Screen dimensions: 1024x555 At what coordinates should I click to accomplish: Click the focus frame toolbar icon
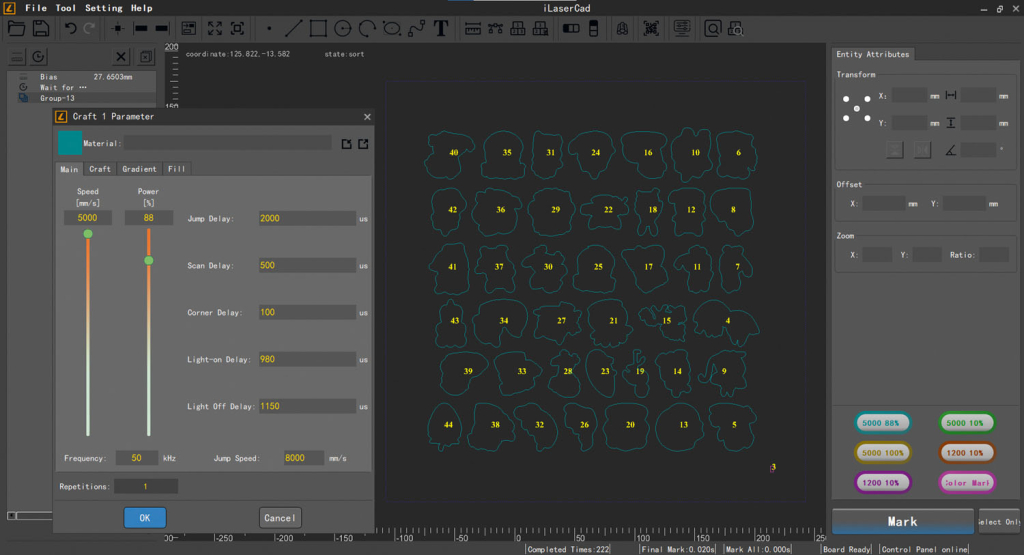pyautogui.click(x=238, y=28)
